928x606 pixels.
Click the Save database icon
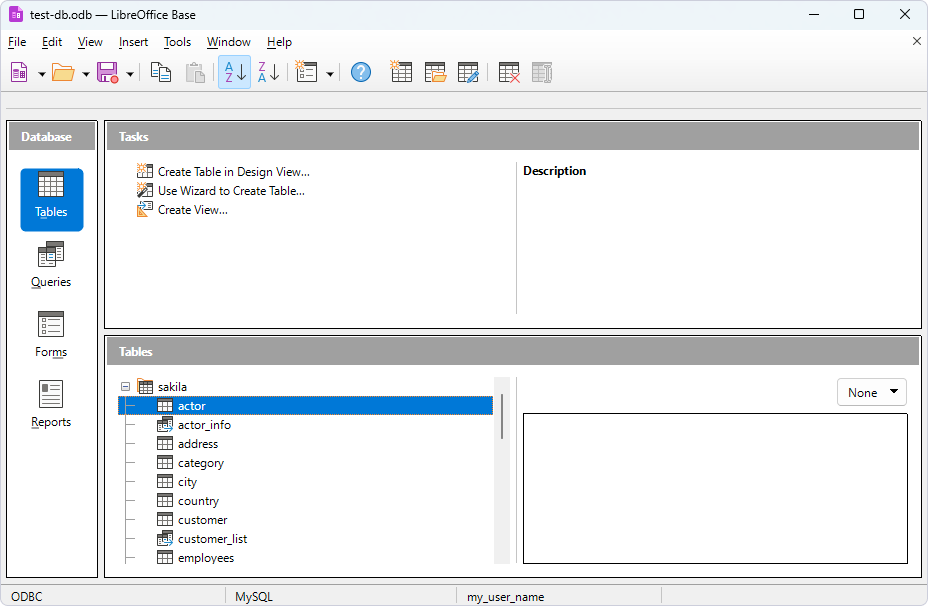pyautogui.click(x=107, y=72)
